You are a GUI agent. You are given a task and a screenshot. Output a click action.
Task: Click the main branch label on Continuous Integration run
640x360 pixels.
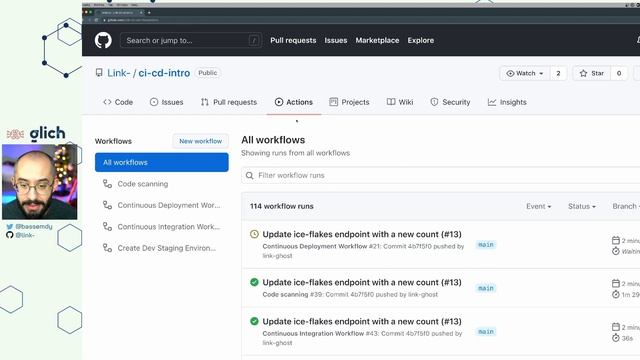(x=486, y=332)
